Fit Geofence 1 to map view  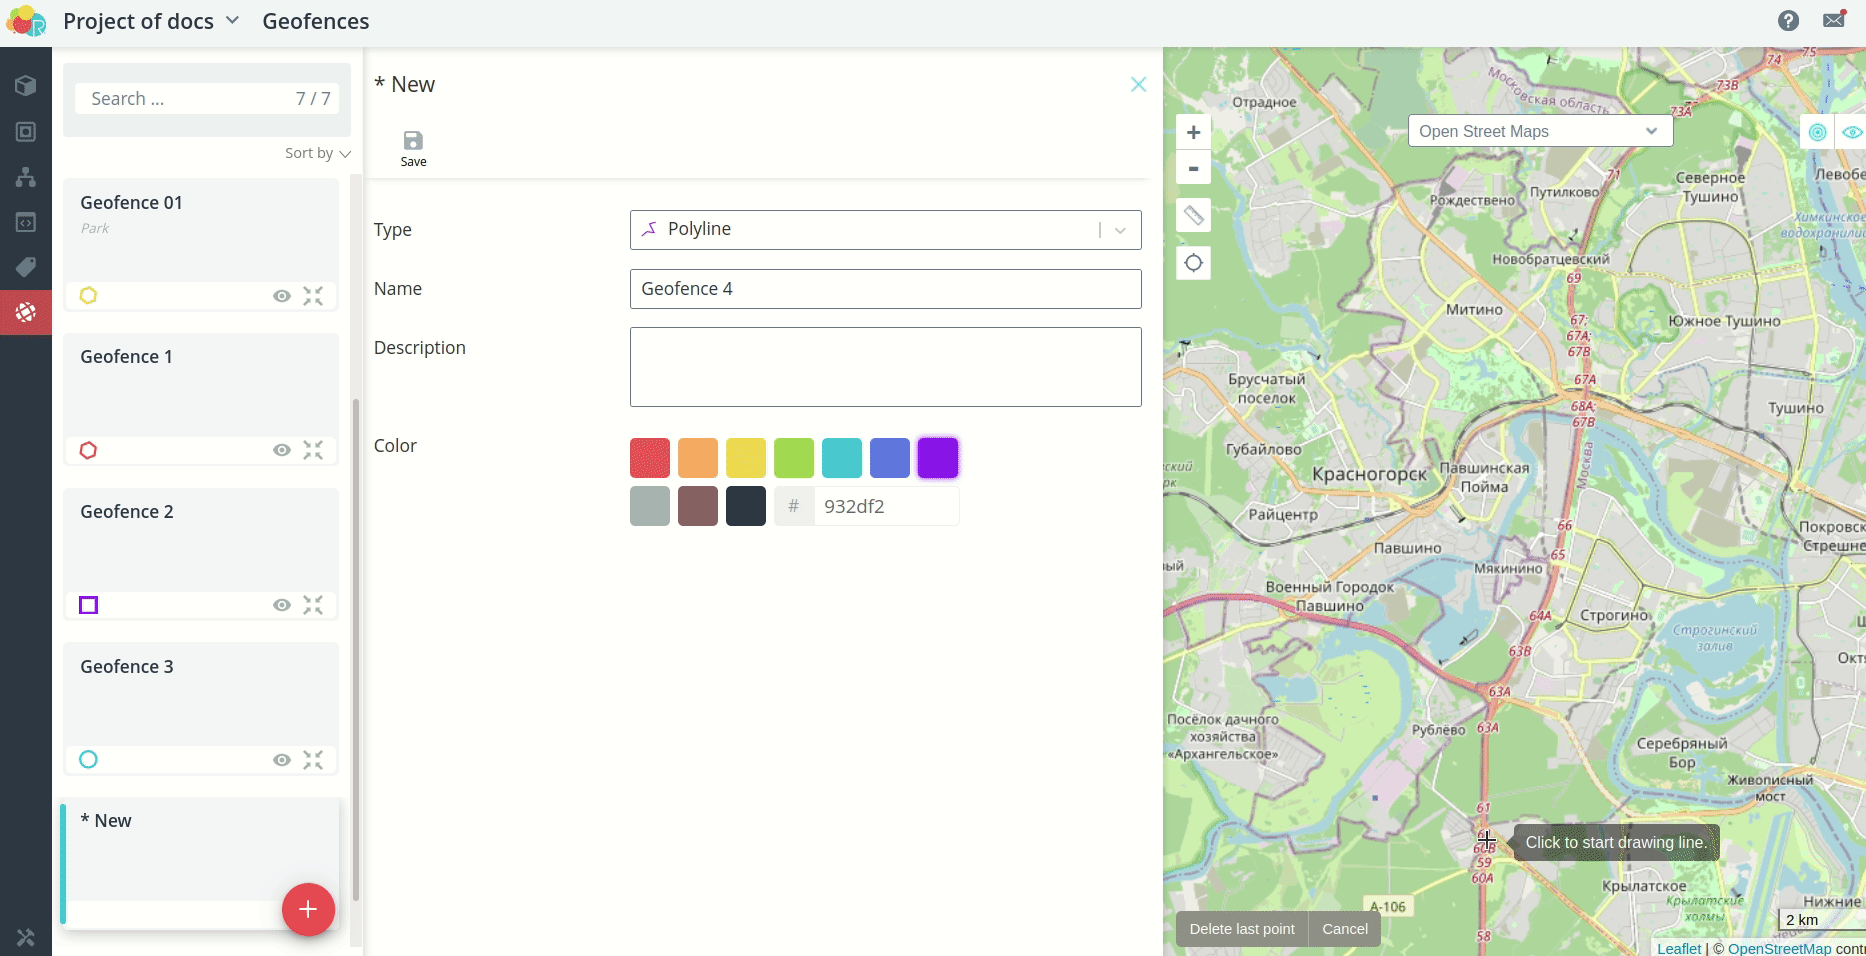click(313, 450)
